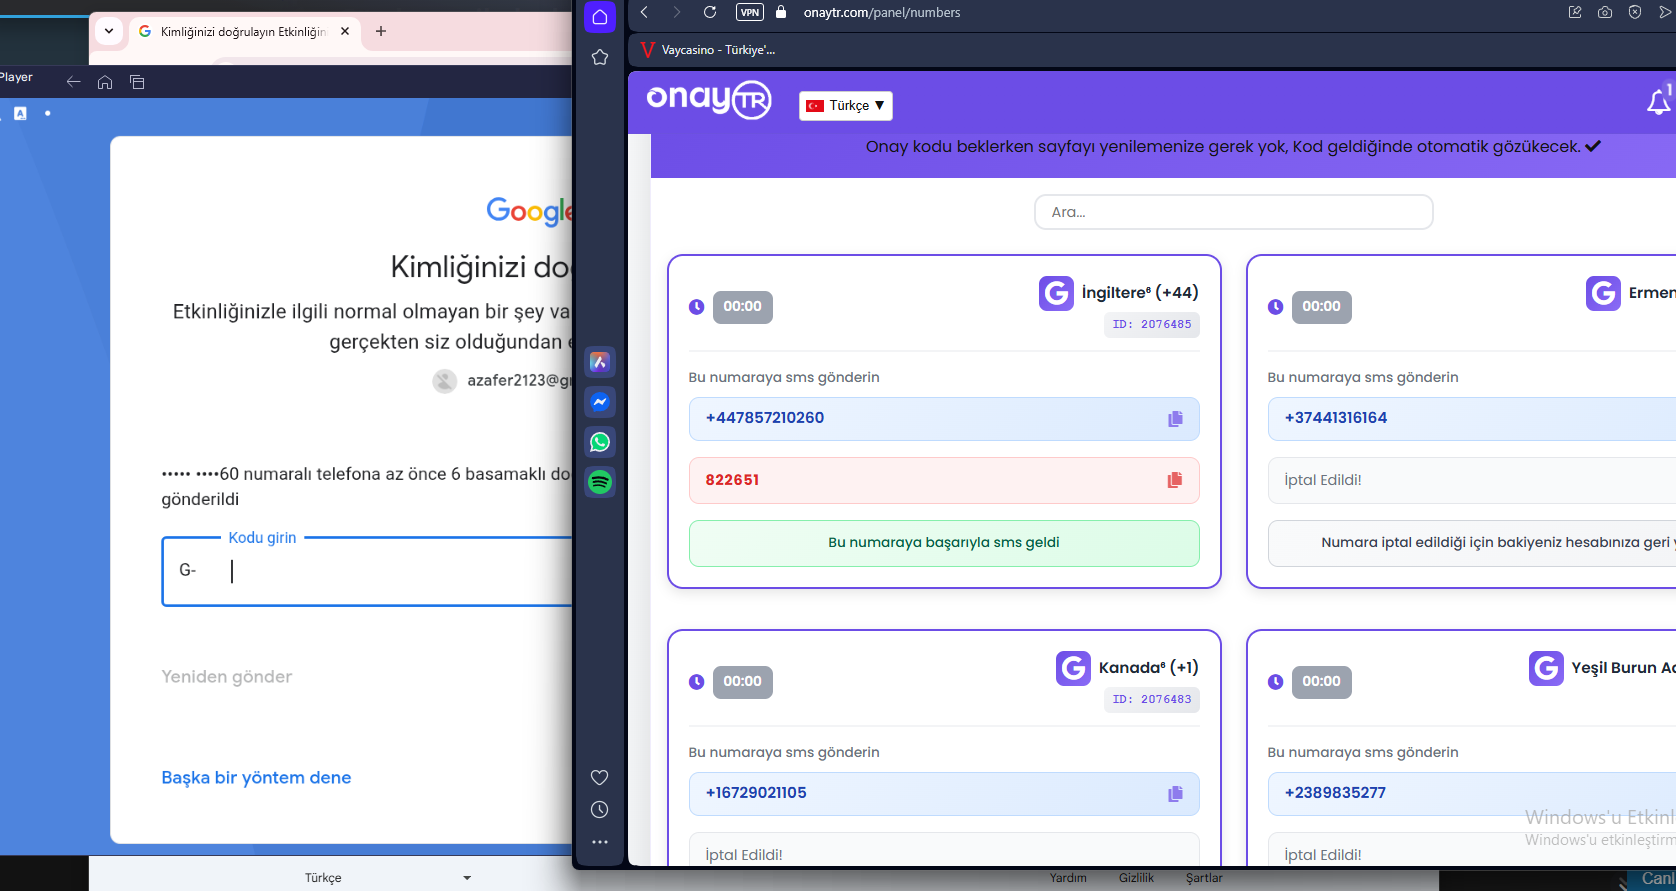The height and width of the screenshot is (891, 1676).
Task: Close the Kimliğinizi doğrulayın Chrome tab
Action: 345,31
